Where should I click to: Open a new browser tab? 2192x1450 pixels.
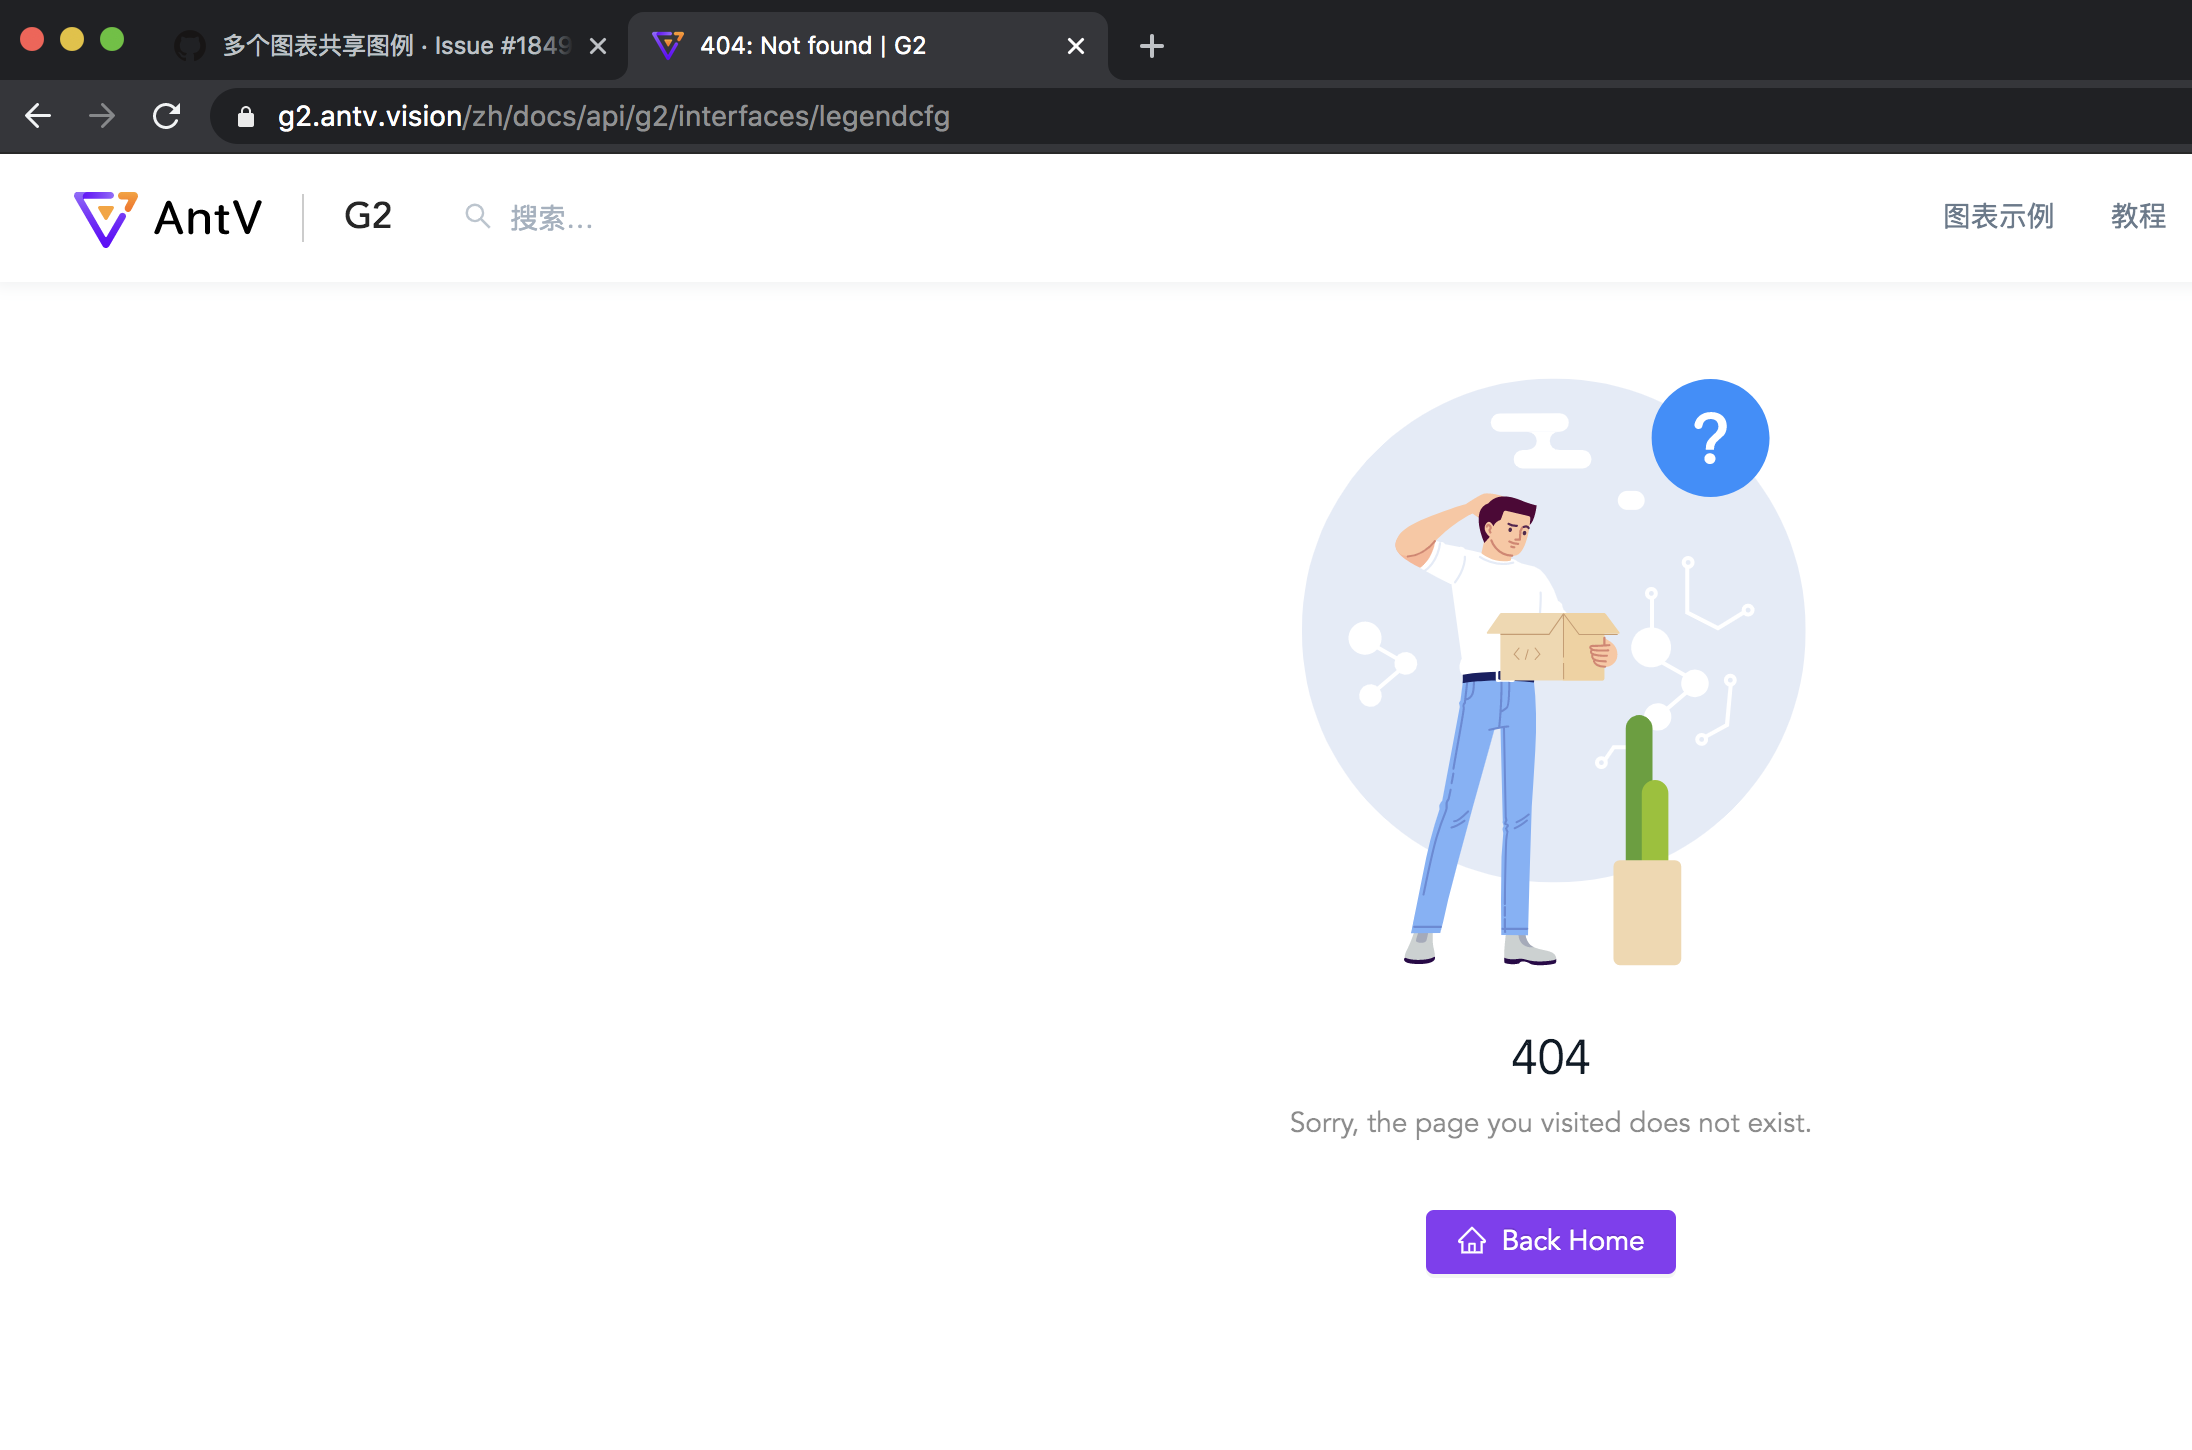pyautogui.click(x=1151, y=45)
